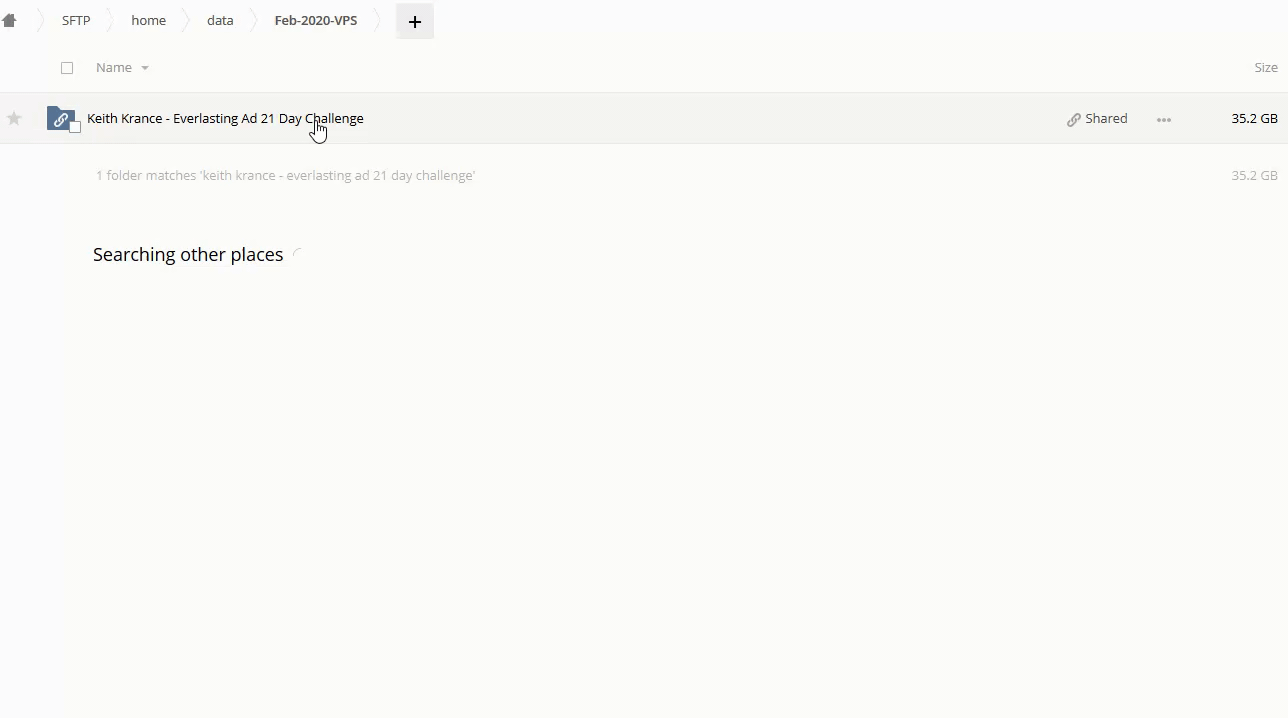
Task: Tick the checkbox on the Keith Krance folder
Action: (x=75, y=127)
